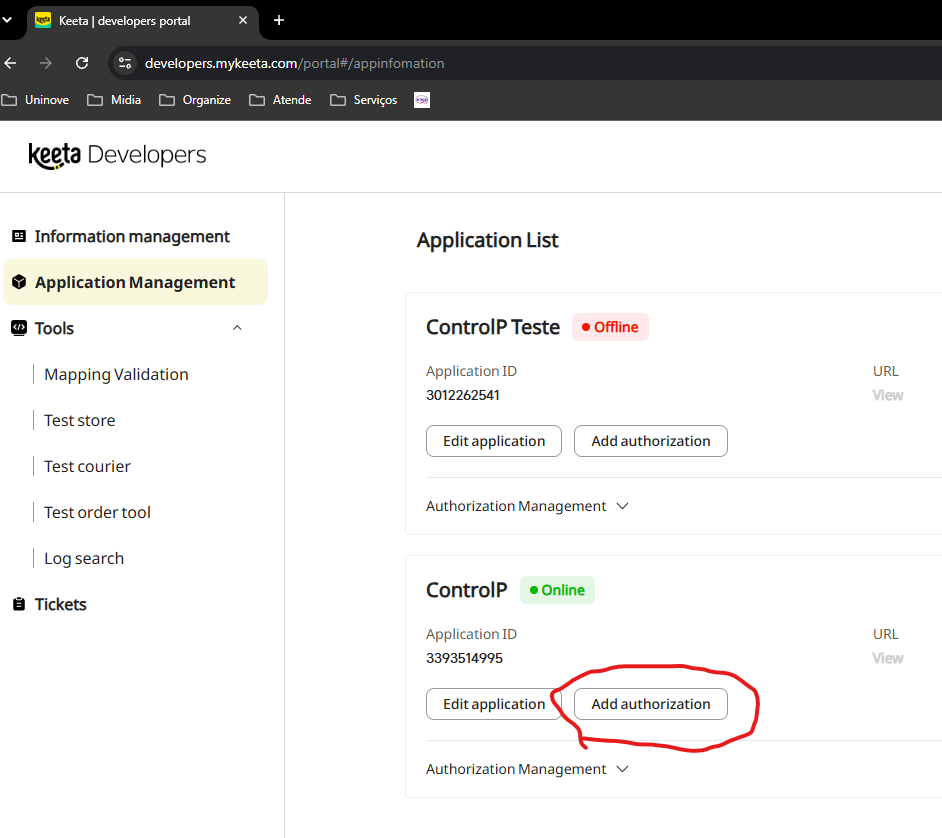Click the Application List heading
This screenshot has width=942, height=838.
point(488,240)
